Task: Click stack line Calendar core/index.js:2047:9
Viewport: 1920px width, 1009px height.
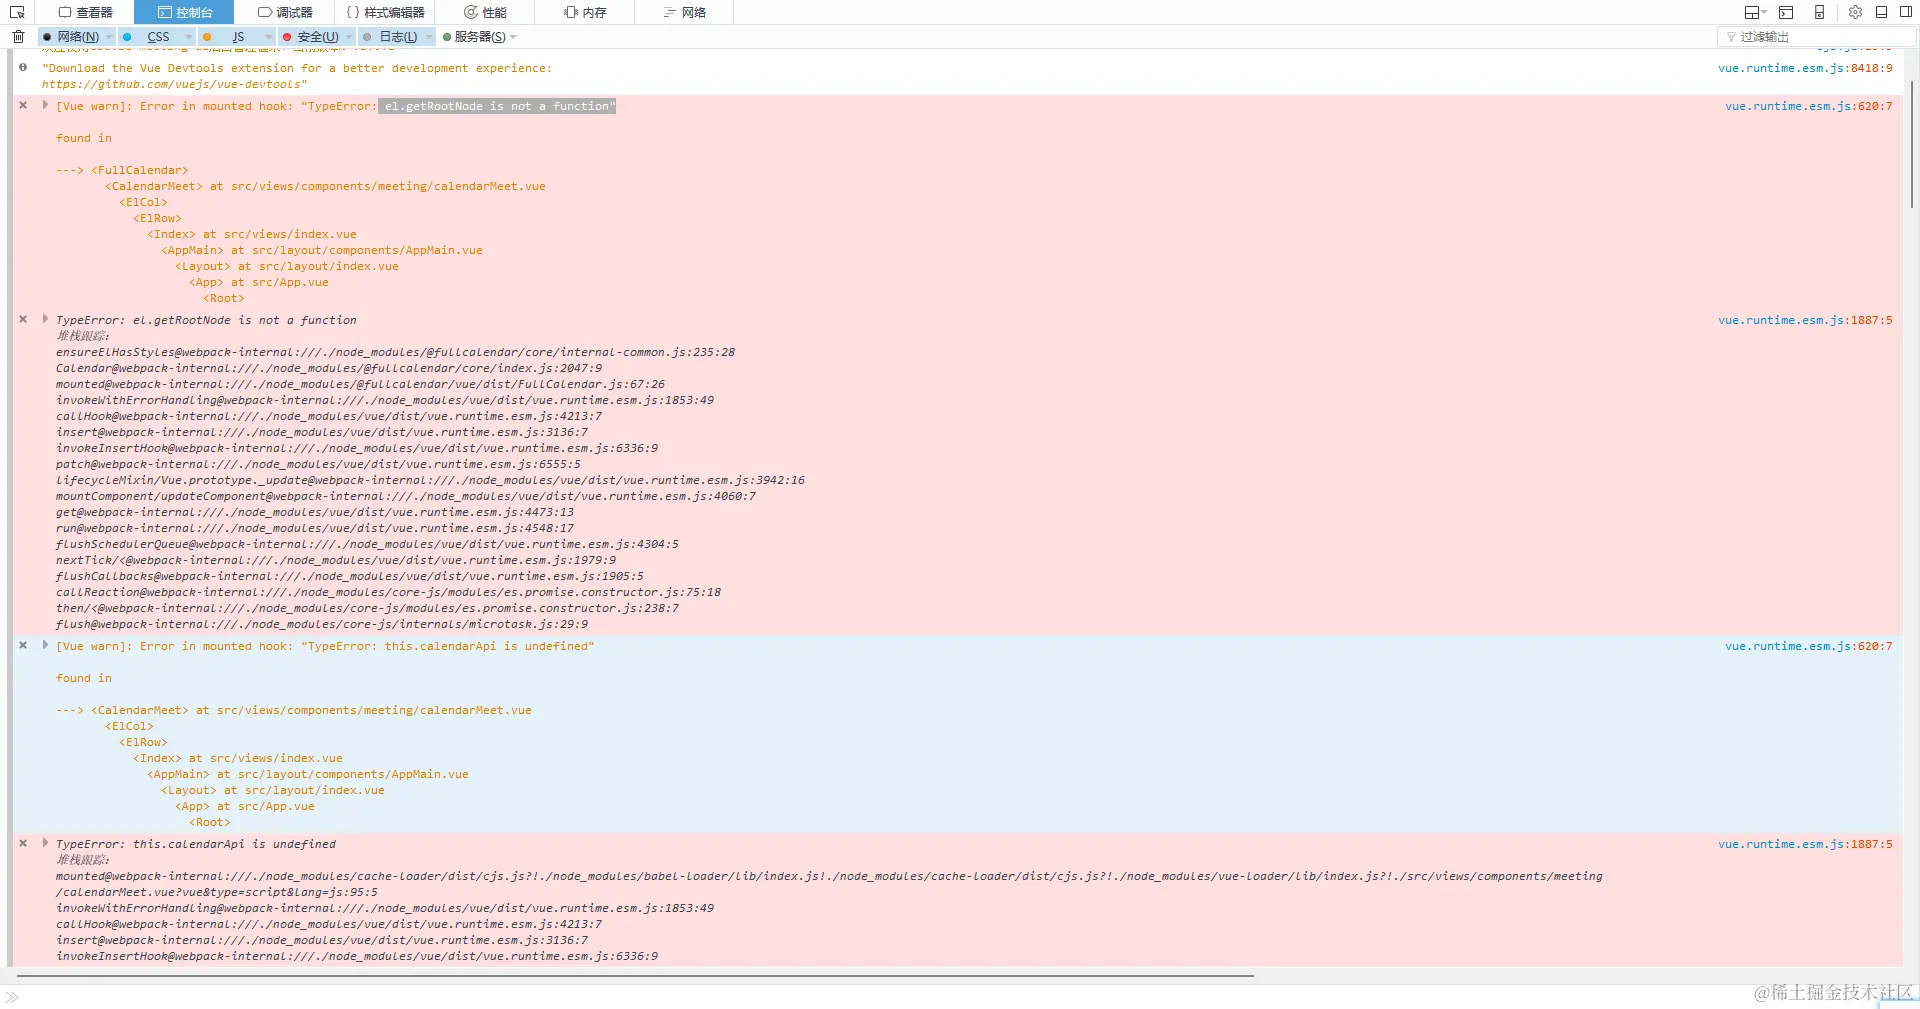Action: (x=329, y=368)
